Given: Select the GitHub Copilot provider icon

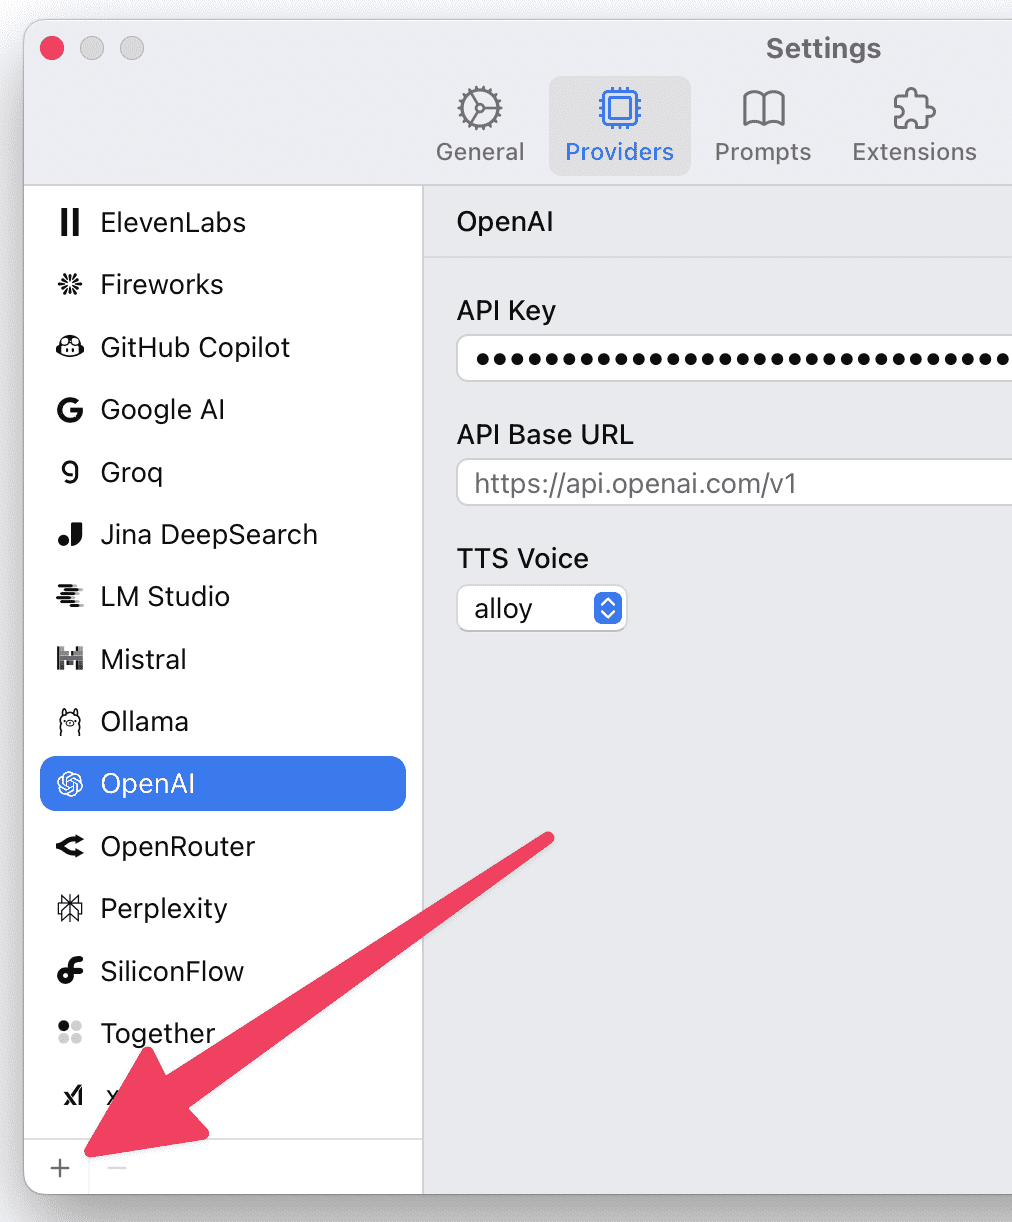Looking at the screenshot, I should (70, 347).
